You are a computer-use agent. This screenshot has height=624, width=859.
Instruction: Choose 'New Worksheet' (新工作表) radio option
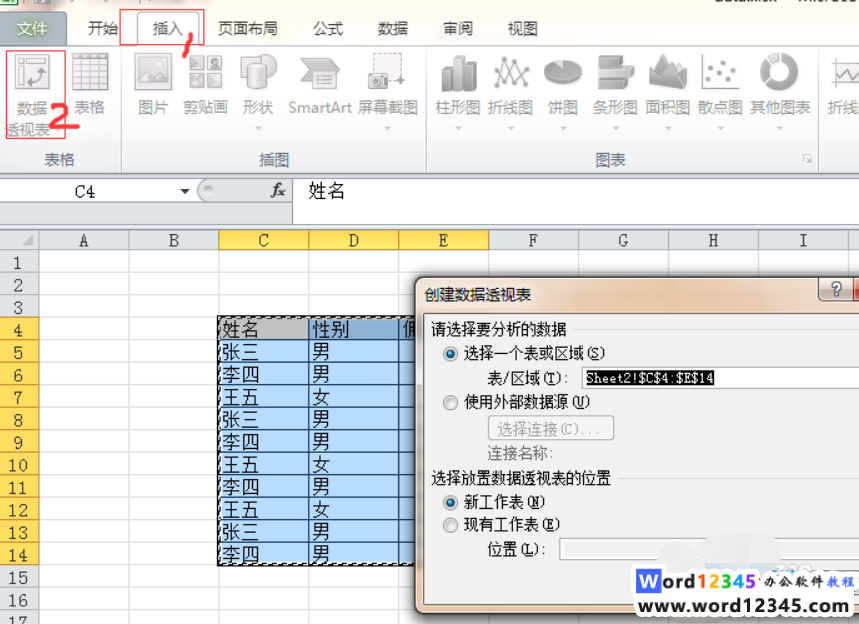point(450,502)
